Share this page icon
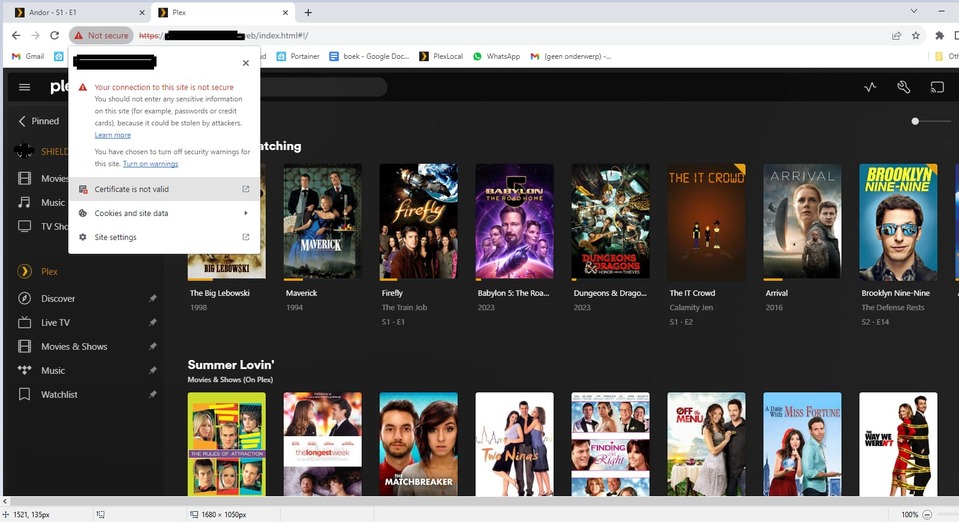The image size is (959, 522). (x=897, y=35)
